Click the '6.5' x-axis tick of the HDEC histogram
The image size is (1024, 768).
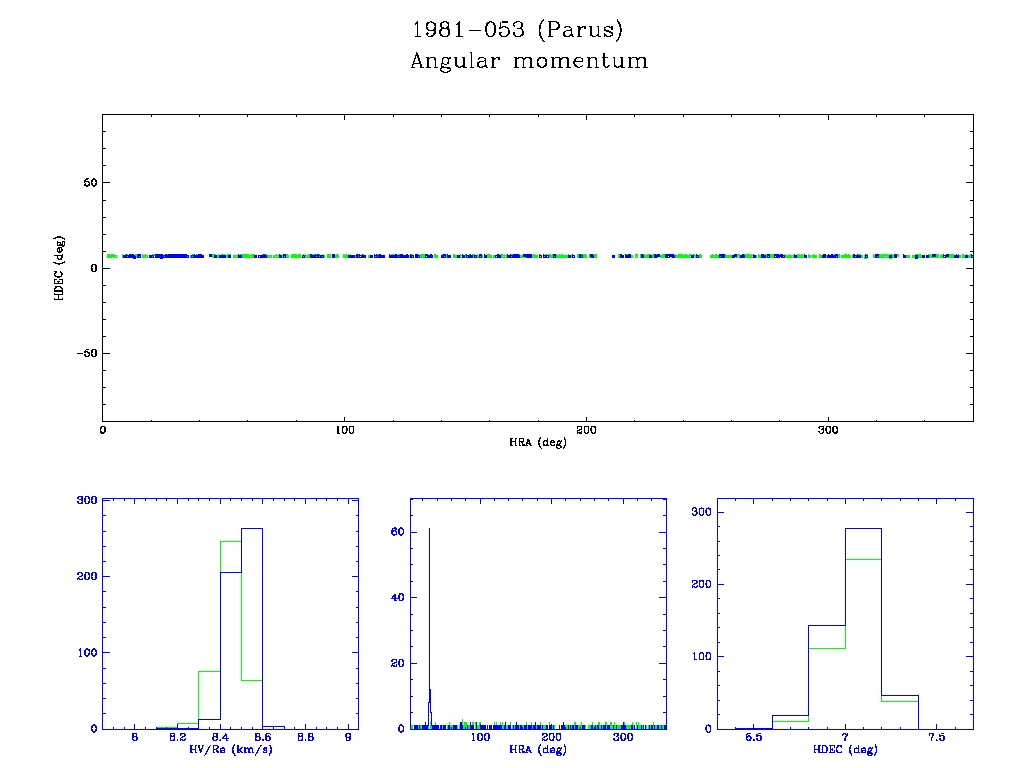point(753,738)
